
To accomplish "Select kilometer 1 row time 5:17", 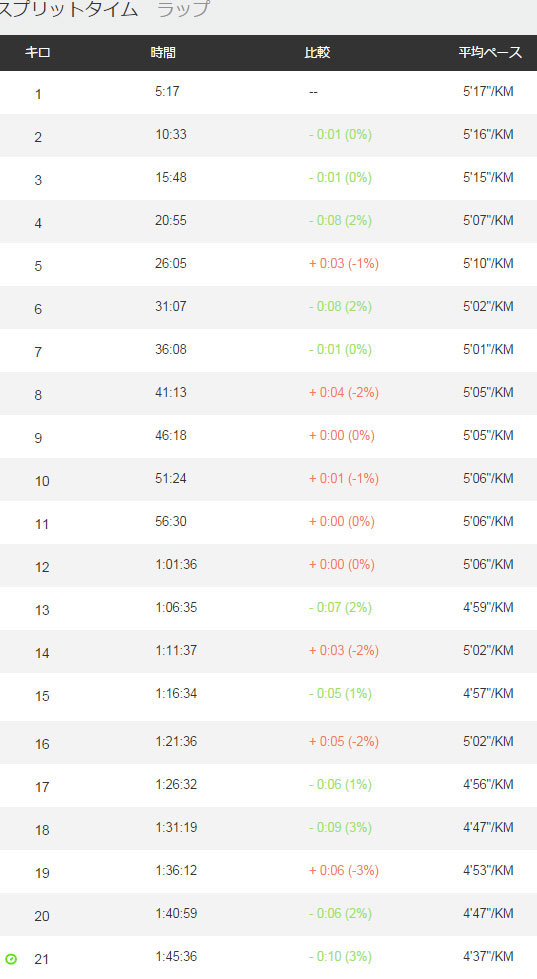I will [167, 91].
